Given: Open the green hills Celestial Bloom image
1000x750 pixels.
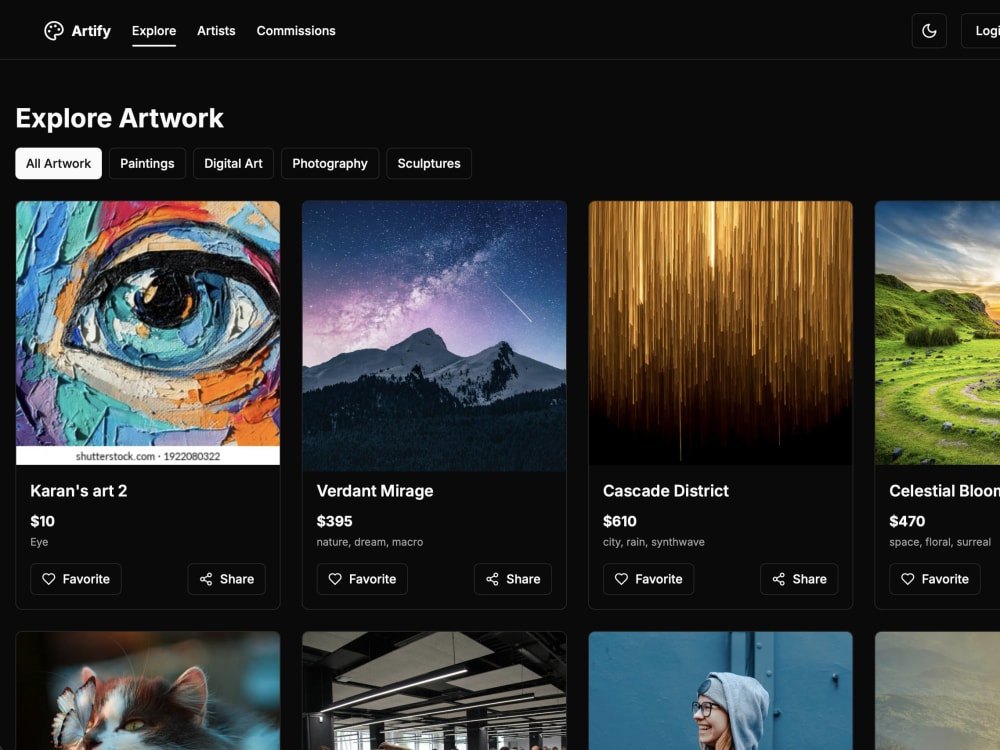Looking at the screenshot, I should pyautogui.click(x=938, y=333).
